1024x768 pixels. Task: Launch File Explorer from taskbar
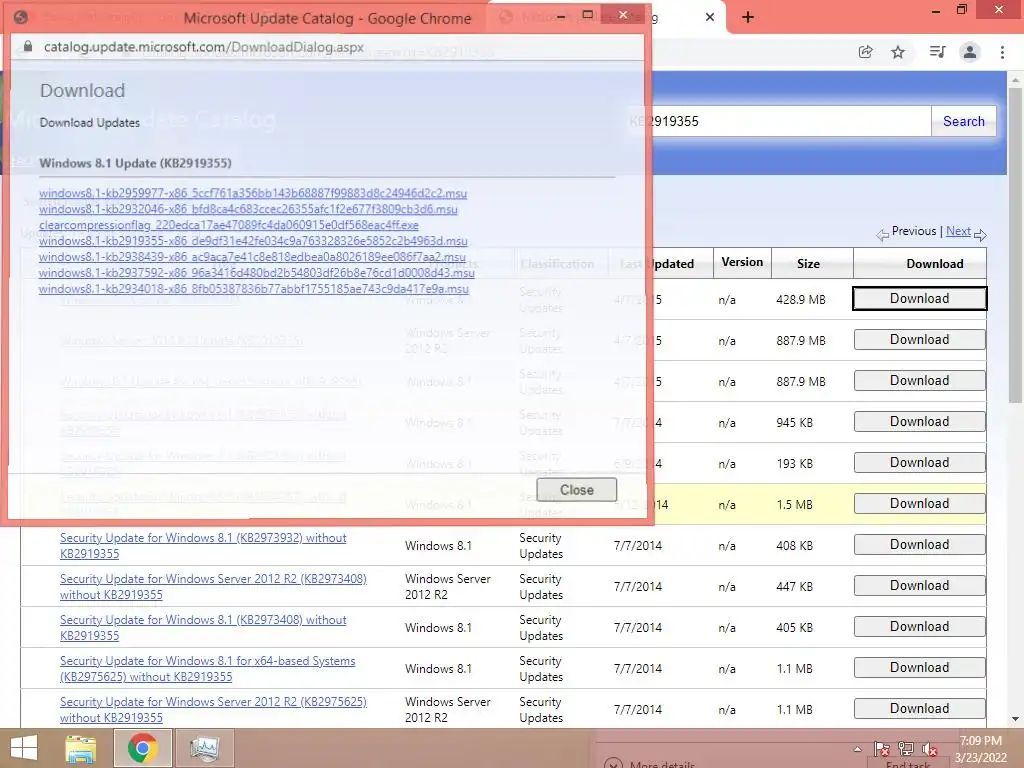point(80,748)
